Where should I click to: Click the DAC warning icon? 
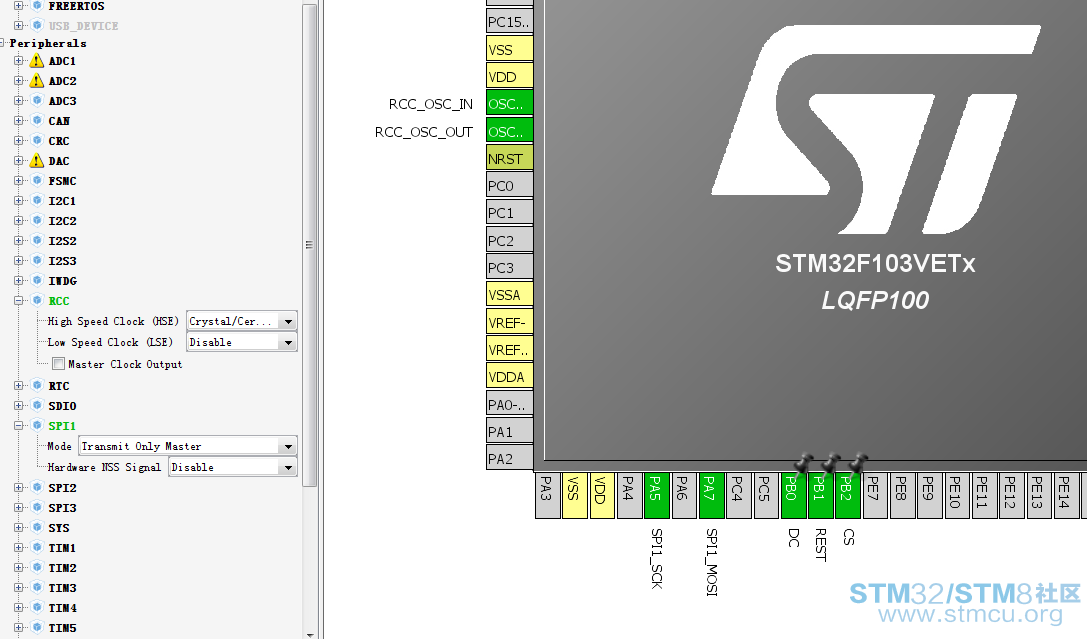[37, 161]
